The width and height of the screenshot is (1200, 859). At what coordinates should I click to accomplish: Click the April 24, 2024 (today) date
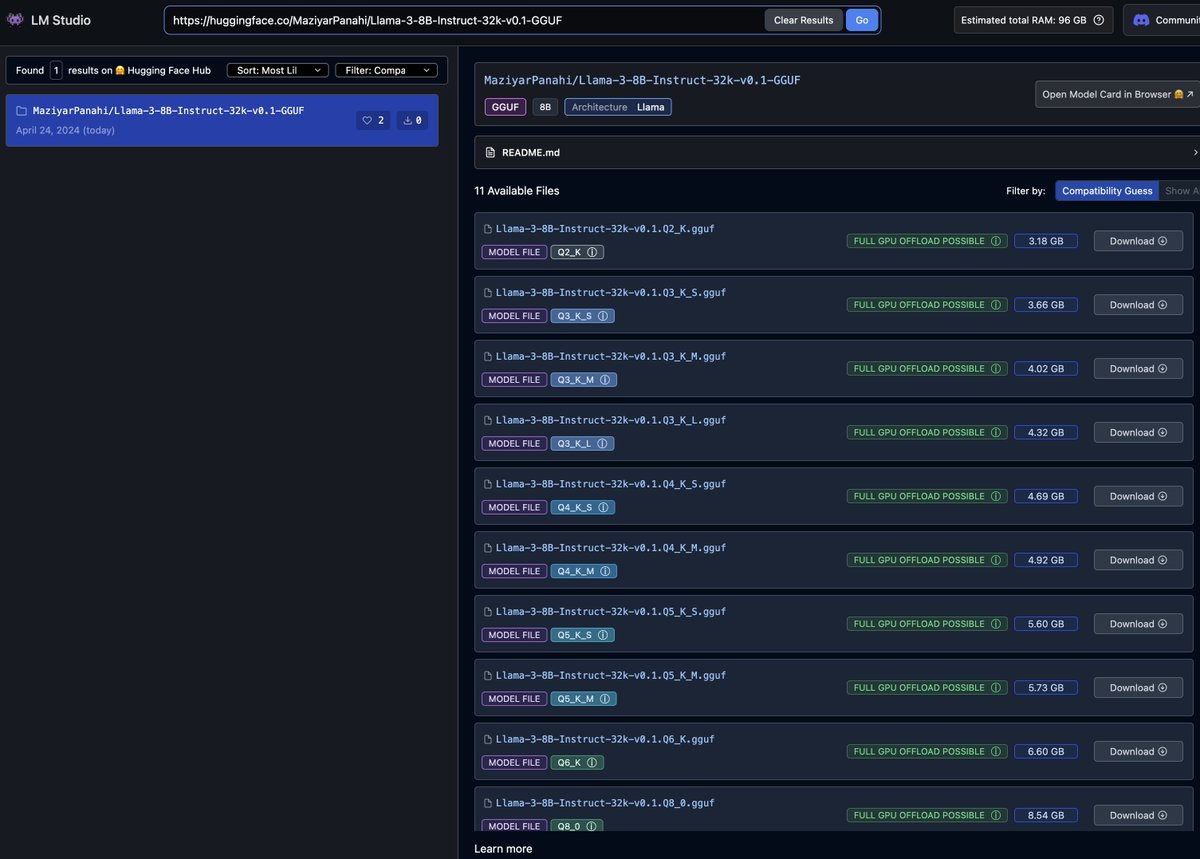65,130
